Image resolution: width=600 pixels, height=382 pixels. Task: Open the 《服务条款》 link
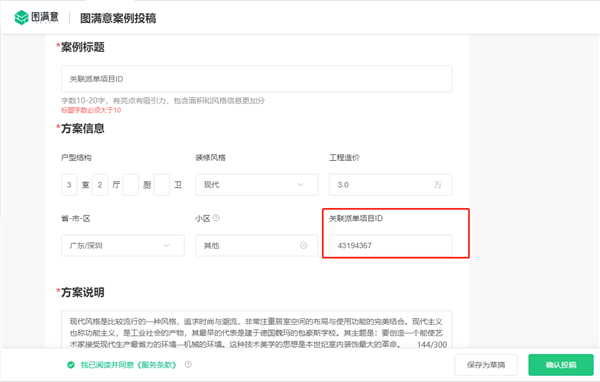[157, 365]
